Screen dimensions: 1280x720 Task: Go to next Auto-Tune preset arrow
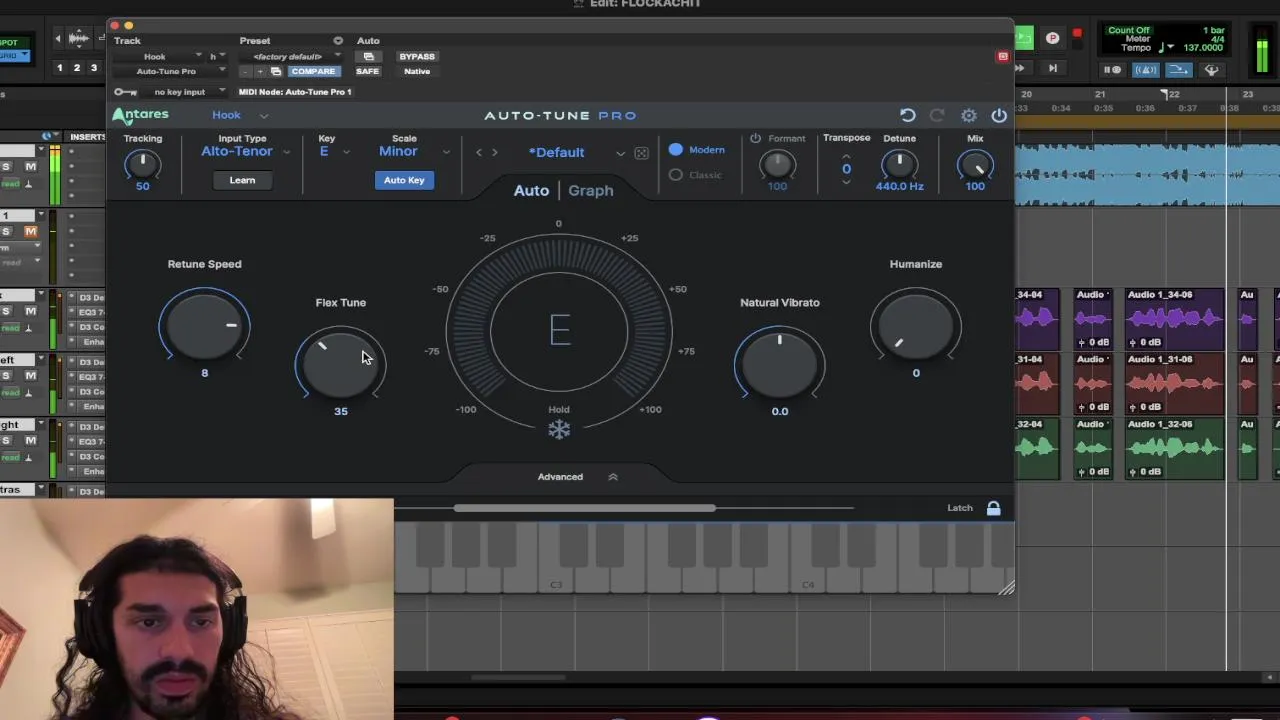[x=494, y=152]
